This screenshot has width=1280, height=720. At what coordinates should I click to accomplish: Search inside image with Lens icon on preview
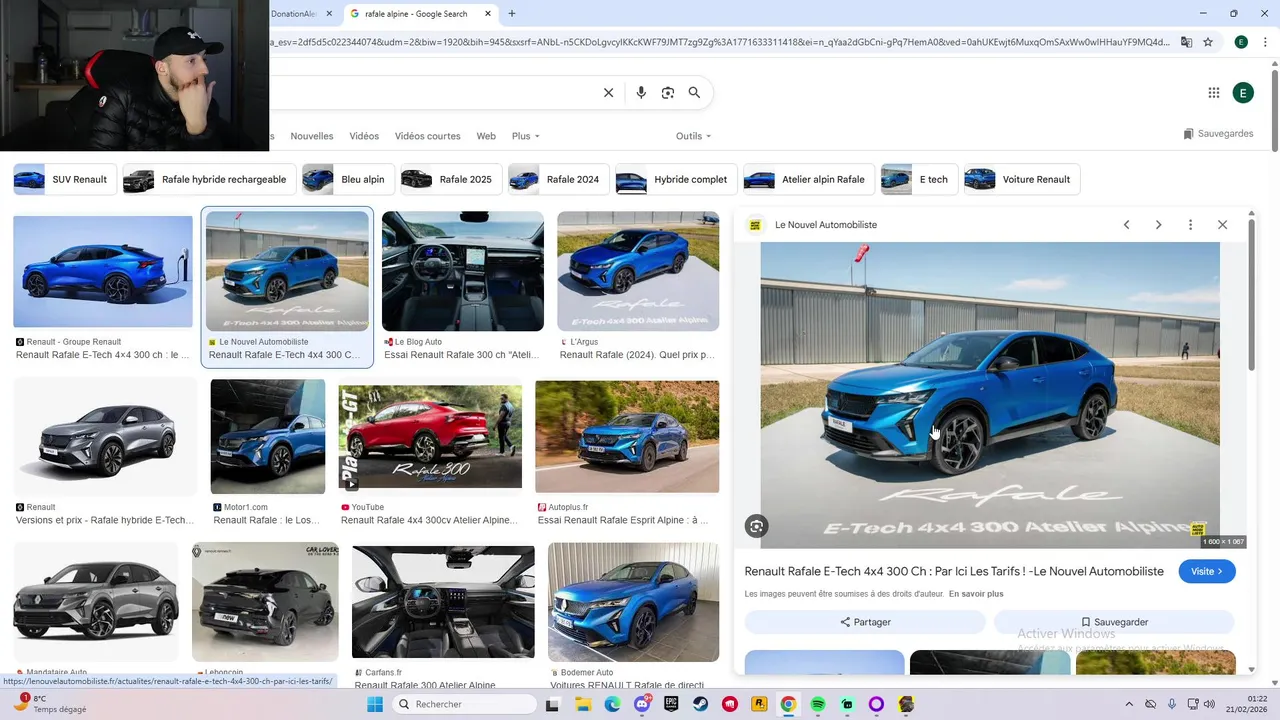(x=756, y=526)
